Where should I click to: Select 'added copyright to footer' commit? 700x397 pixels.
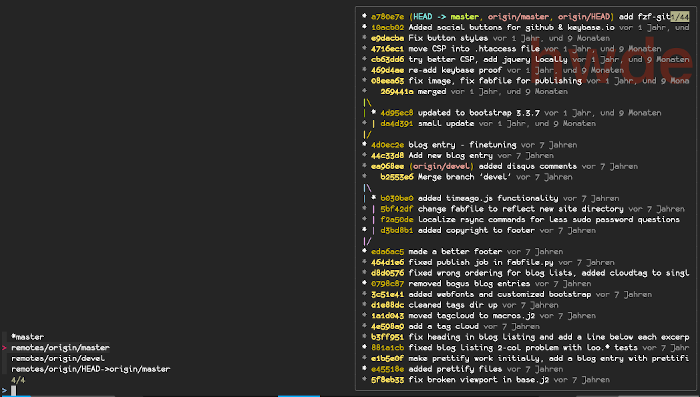pyautogui.click(x=476, y=230)
